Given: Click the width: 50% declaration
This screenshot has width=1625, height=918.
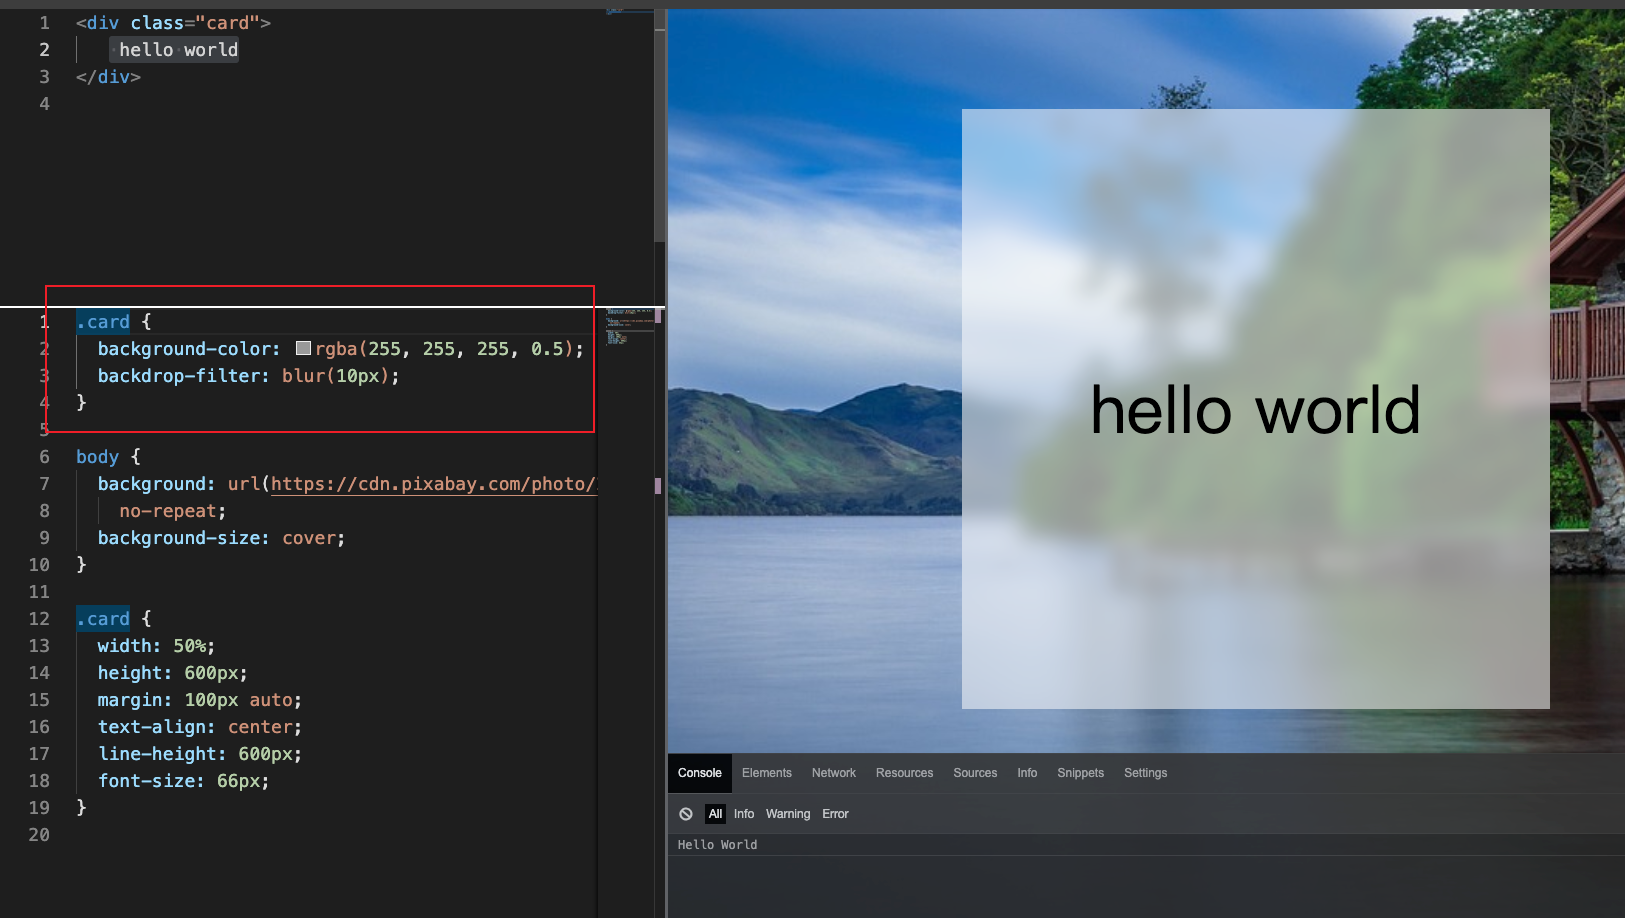Looking at the screenshot, I should [156, 646].
